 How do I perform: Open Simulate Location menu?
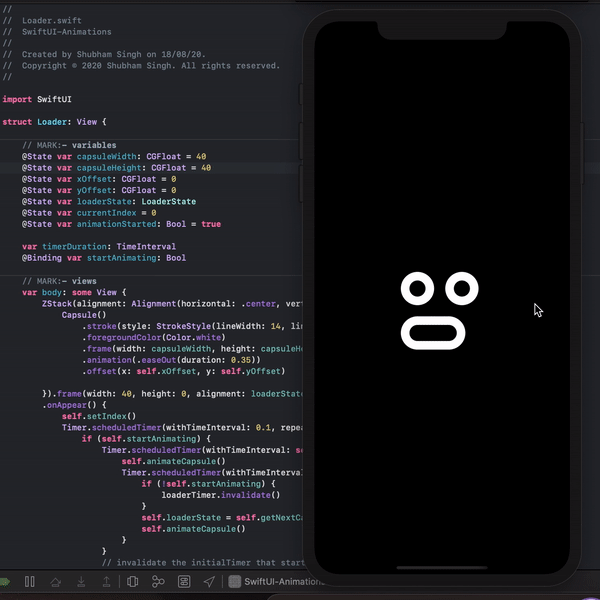209,582
